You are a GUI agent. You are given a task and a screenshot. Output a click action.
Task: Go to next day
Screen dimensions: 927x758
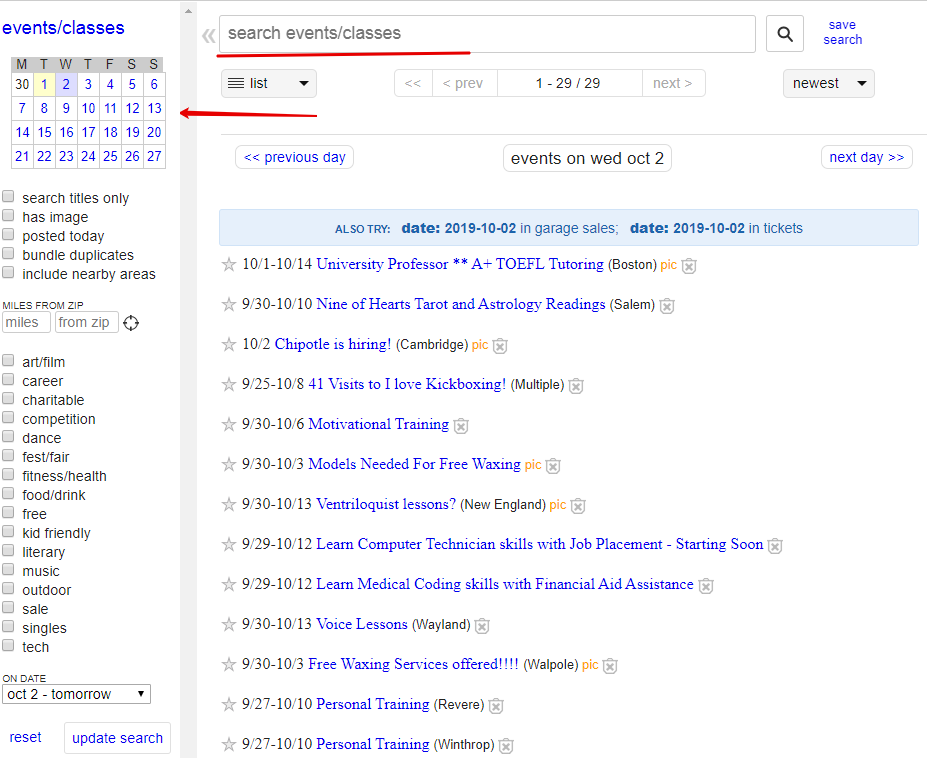(867, 157)
